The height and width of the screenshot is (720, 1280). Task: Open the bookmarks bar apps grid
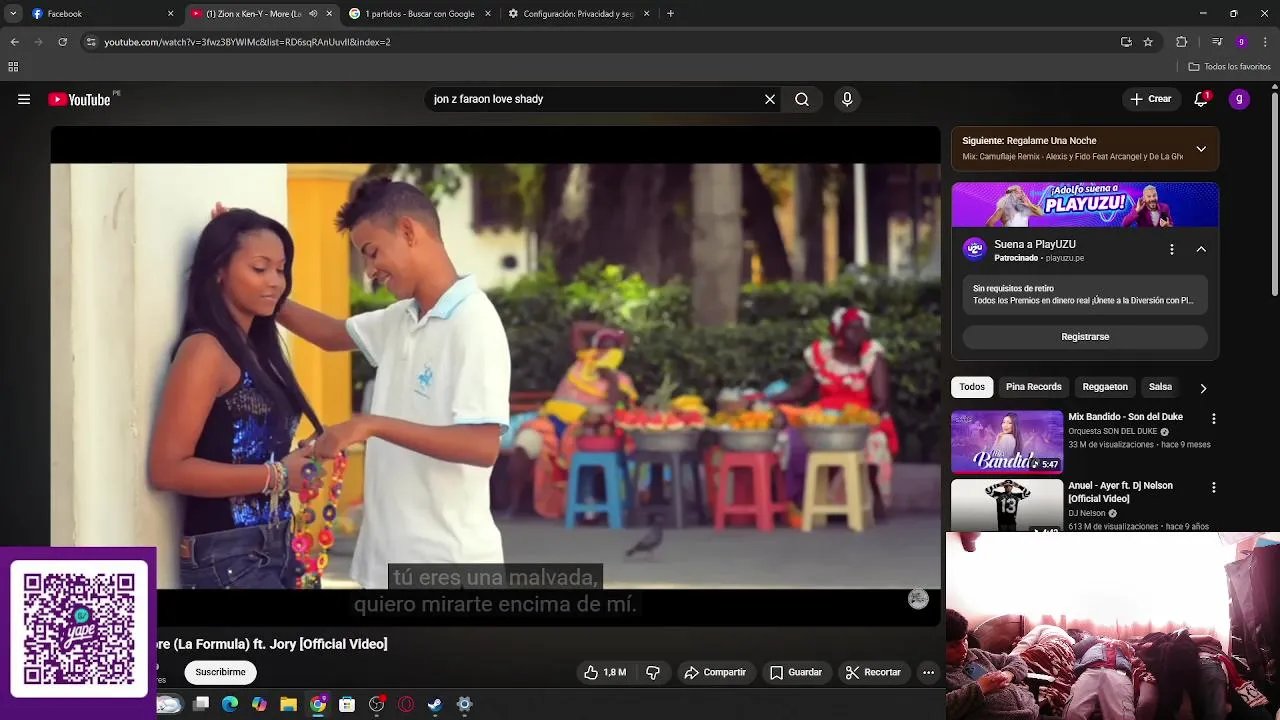[x=13, y=67]
